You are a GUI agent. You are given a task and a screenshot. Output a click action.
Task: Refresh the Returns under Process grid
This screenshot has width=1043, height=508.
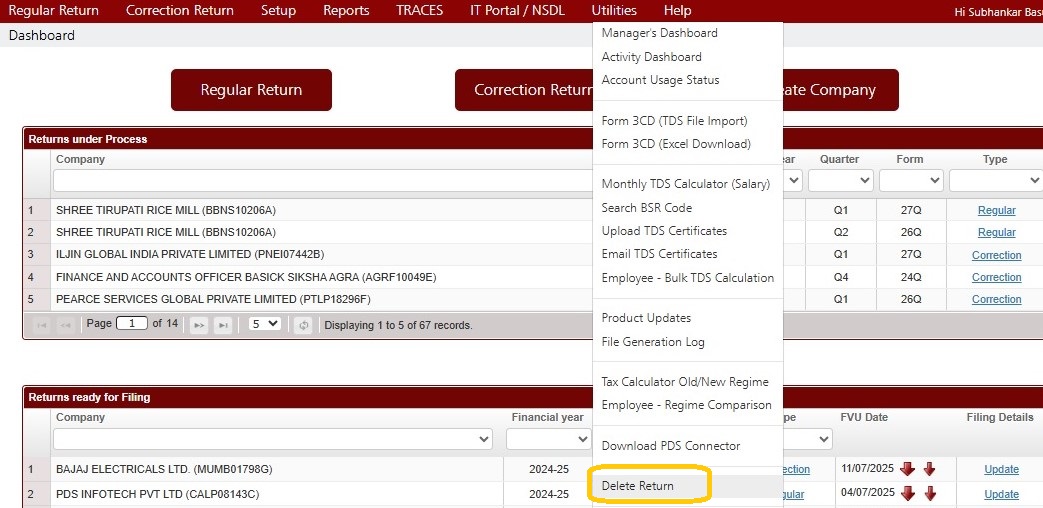coord(303,325)
